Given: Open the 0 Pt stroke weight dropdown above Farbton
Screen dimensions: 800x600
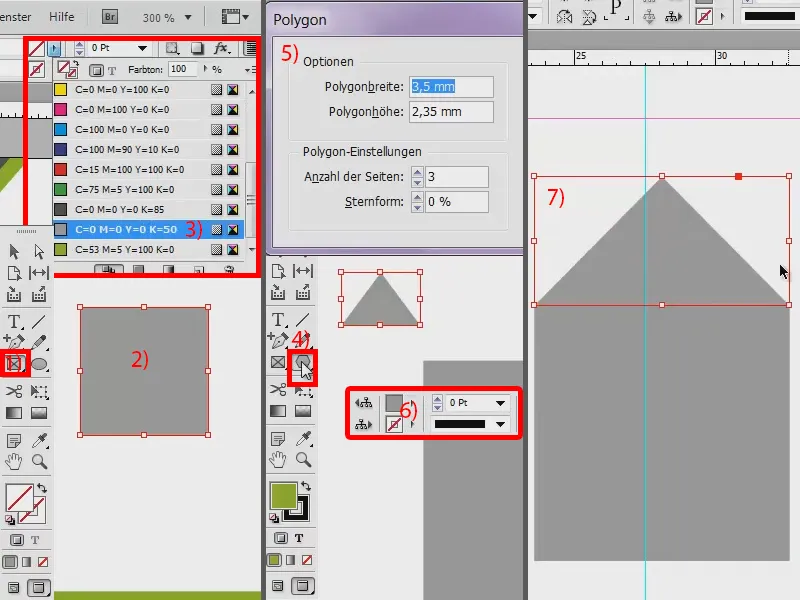Looking at the screenshot, I should 142,48.
